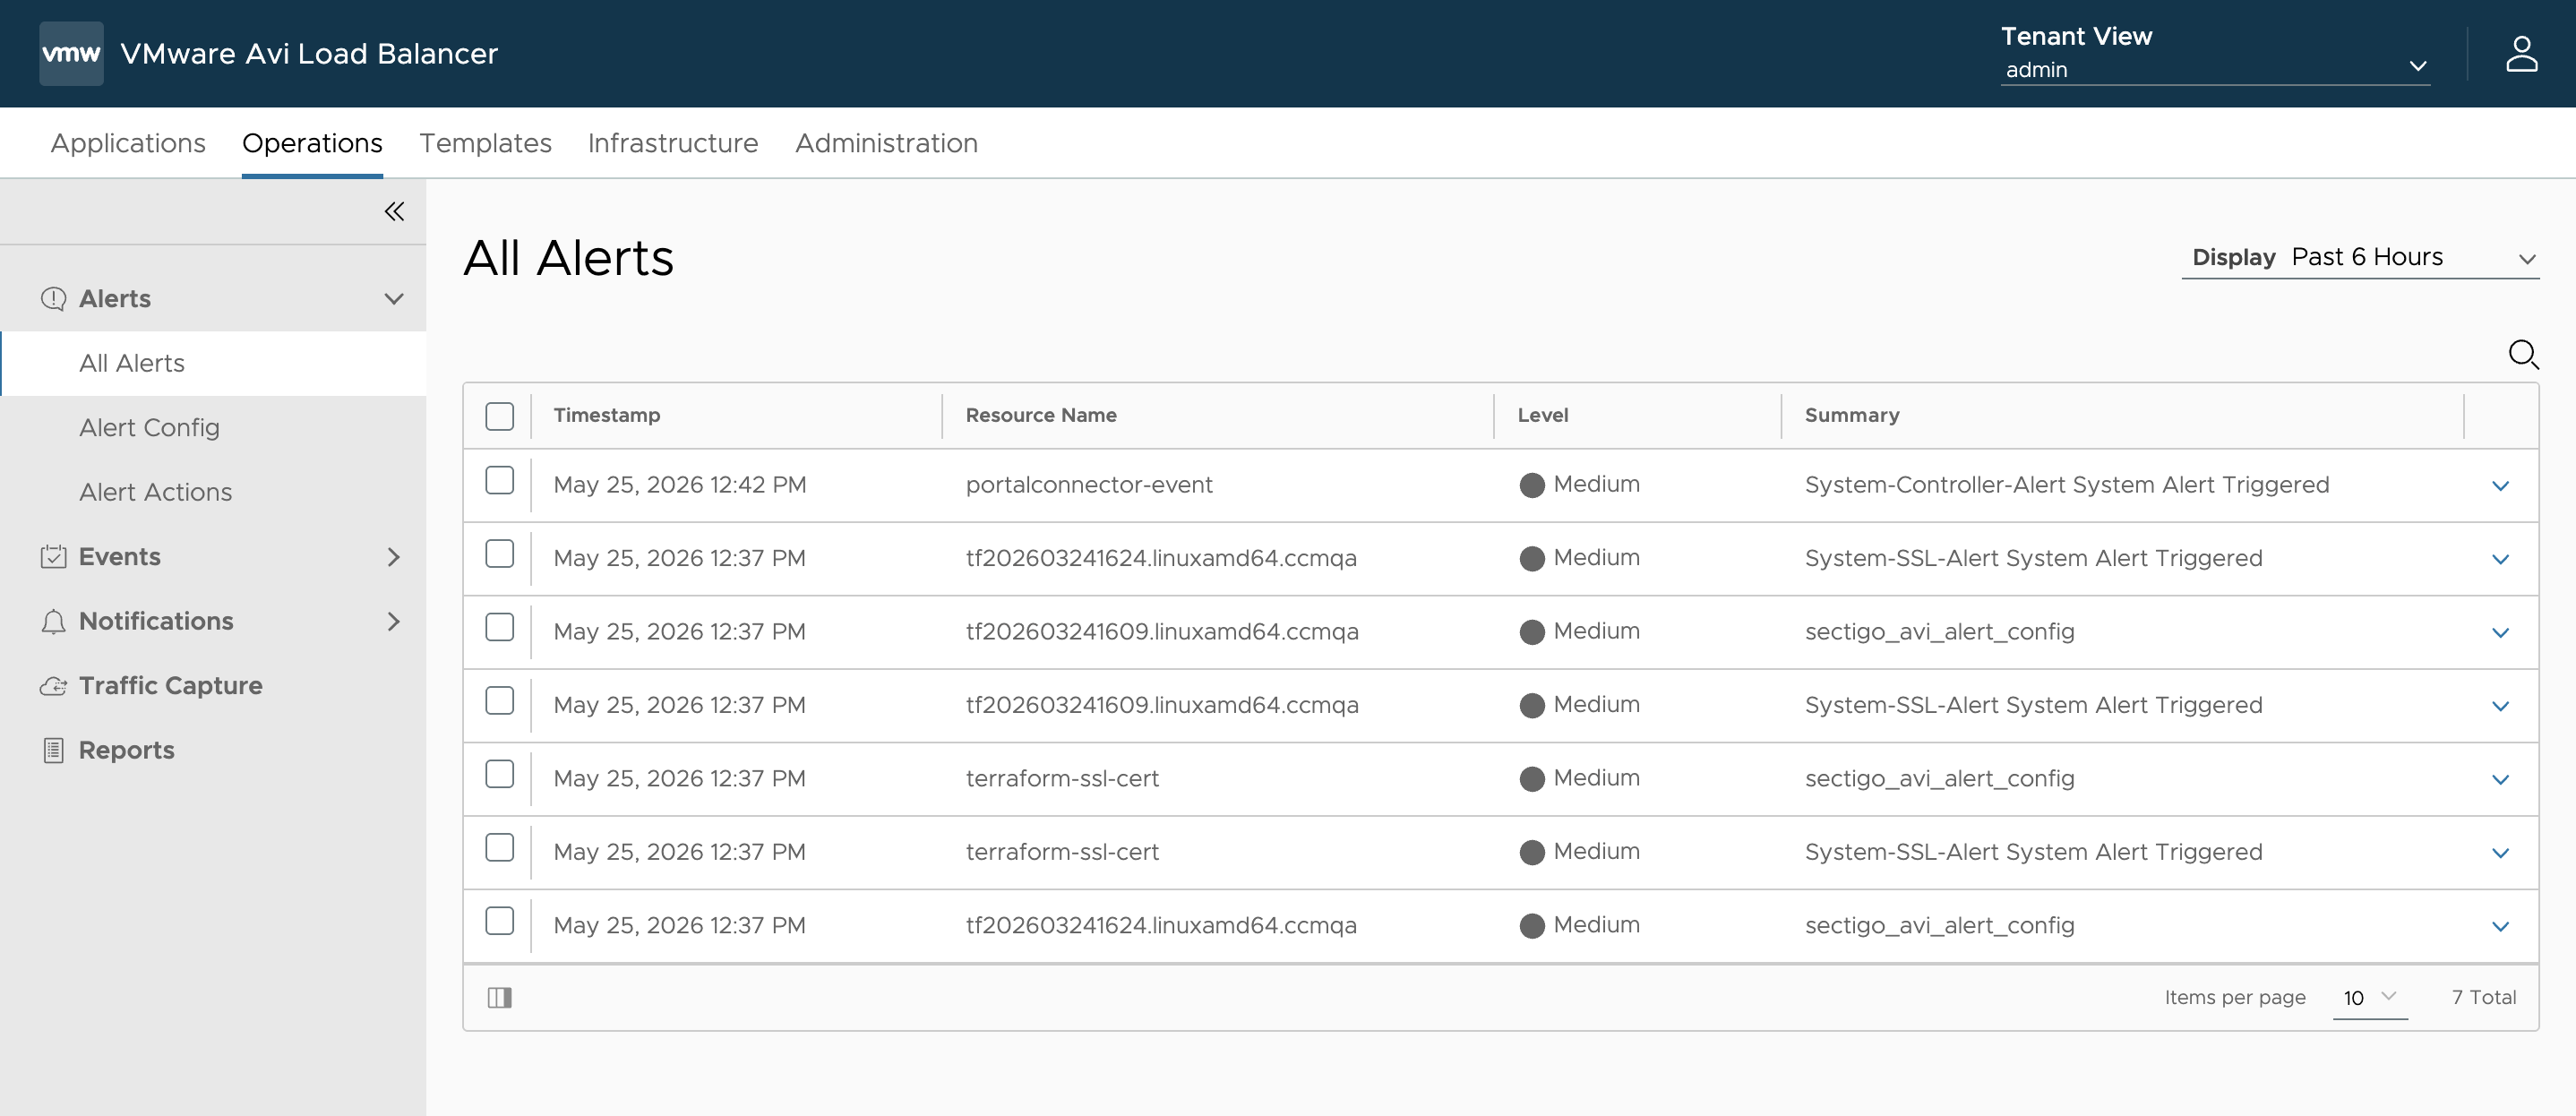Click the 'VMware Avi Load Balancer' title
2576x1116 pixels.
[309, 53]
